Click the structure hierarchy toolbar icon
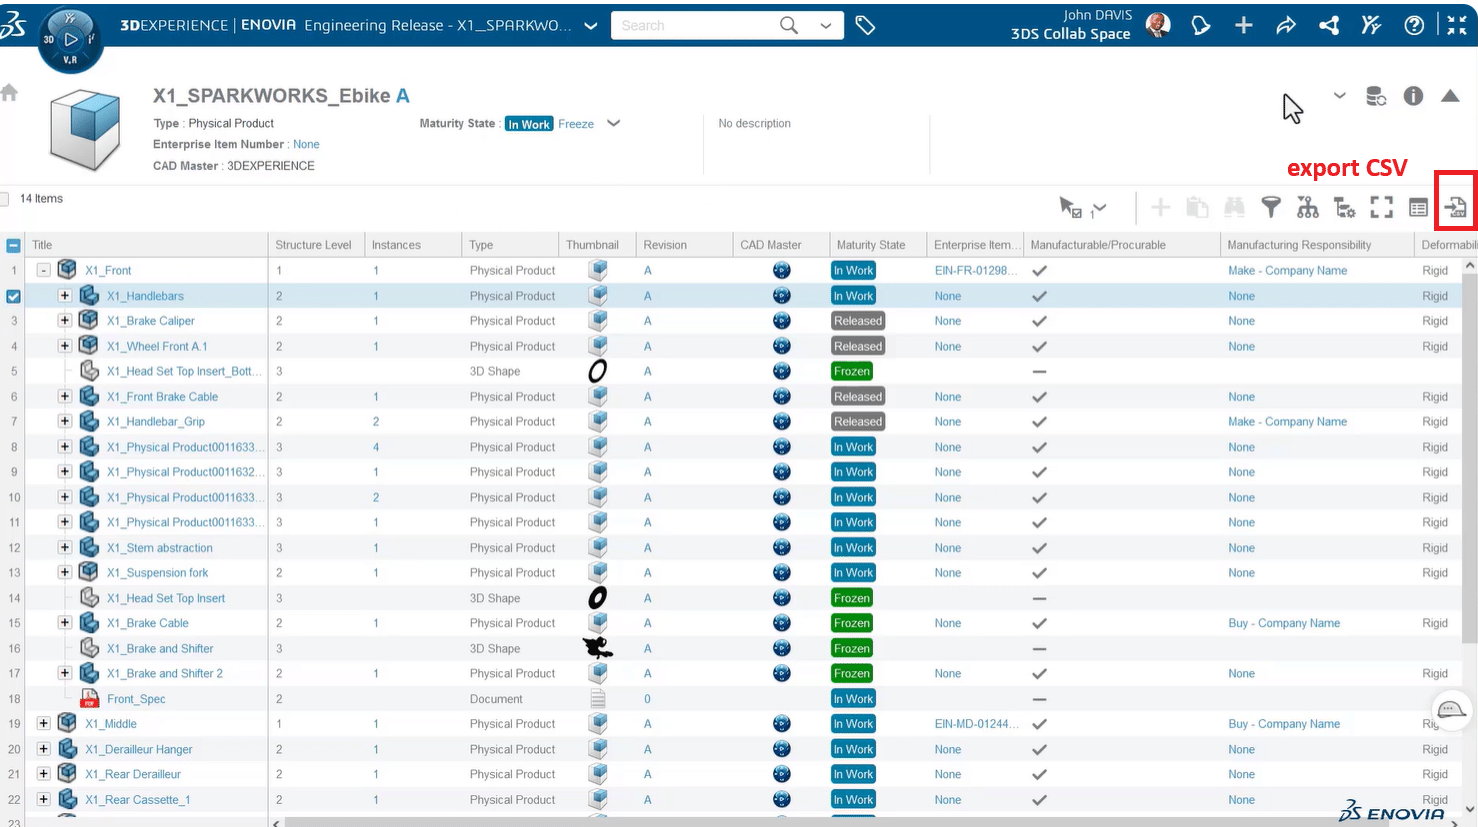 pyautogui.click(x=1308, y=207)
